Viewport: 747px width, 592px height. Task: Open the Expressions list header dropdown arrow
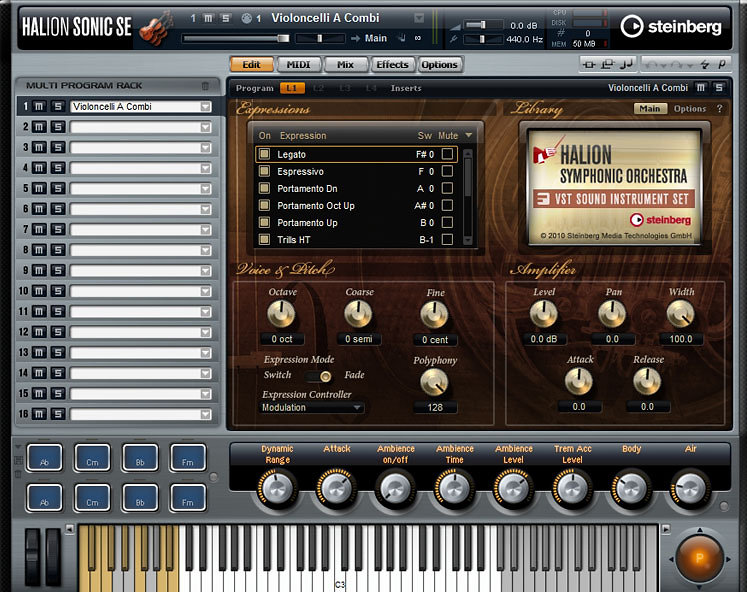point(469,135)
